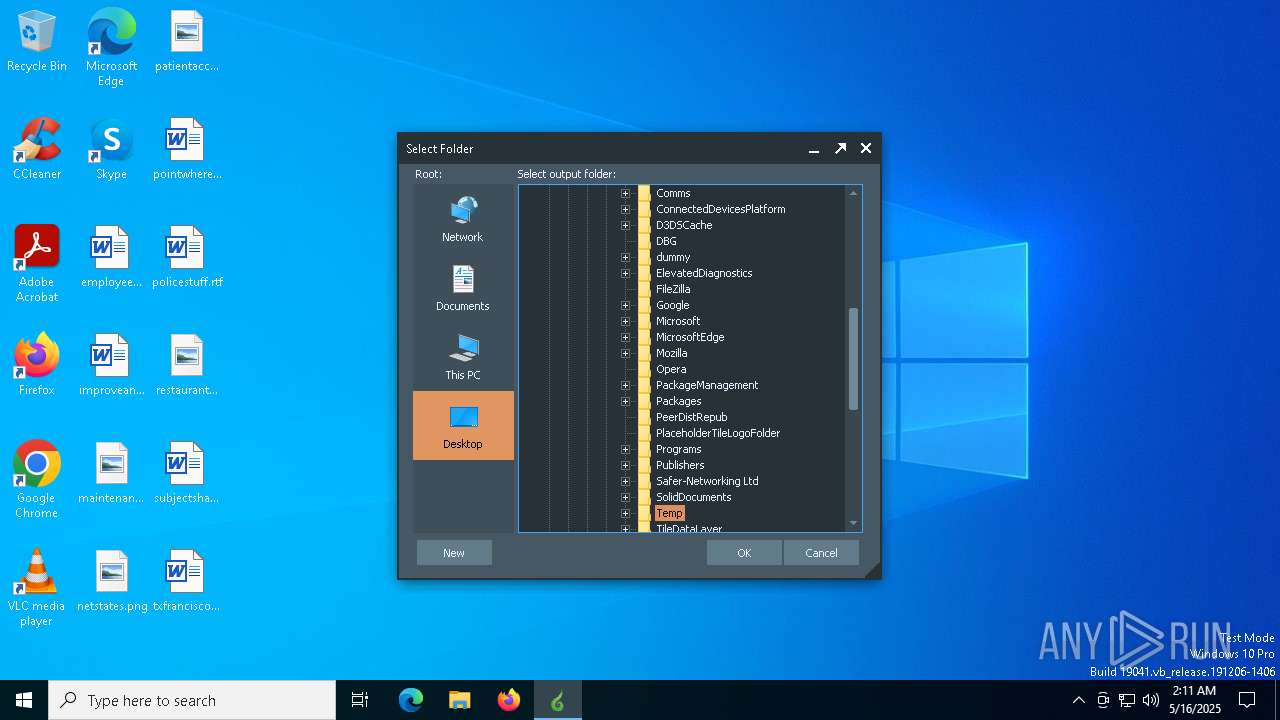1280x720 pixels.
Task: Click the PlaceholderTileLogoFolder folder icon
Action: (644, 433)
